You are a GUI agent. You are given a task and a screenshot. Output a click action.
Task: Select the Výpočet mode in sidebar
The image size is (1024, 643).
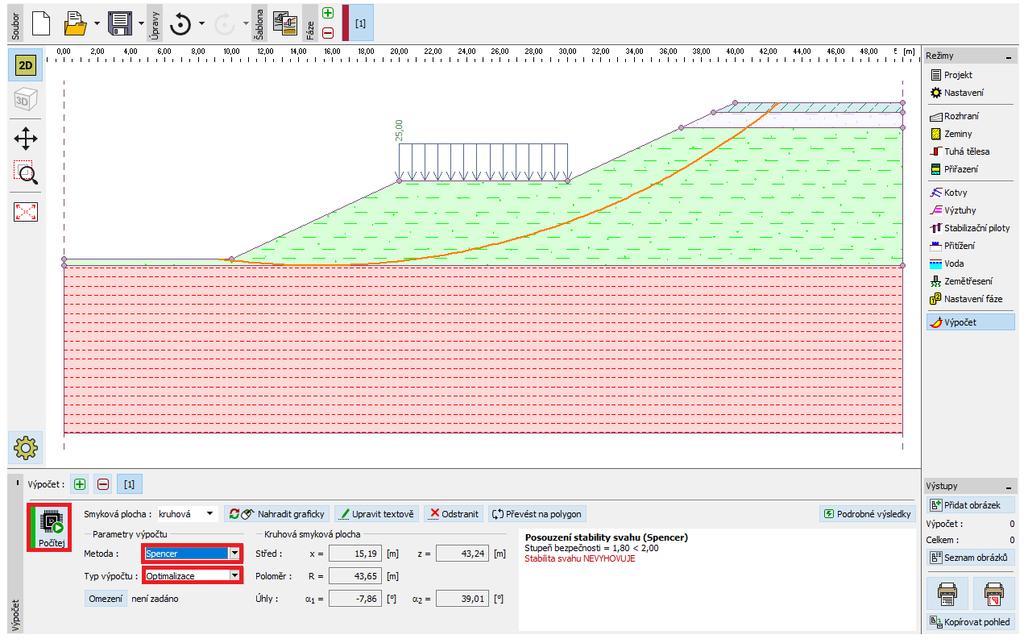pyautogui.click(x=970, y=322)
